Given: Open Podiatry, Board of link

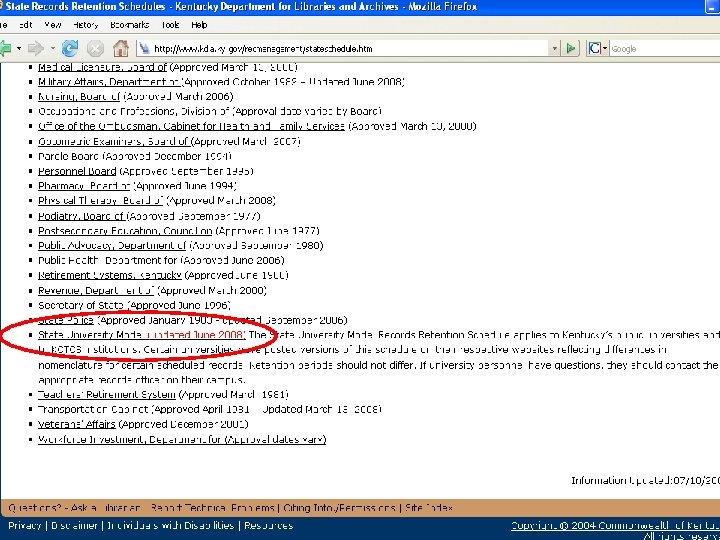Looking at the screenshot, I should [x=81, y=216].
